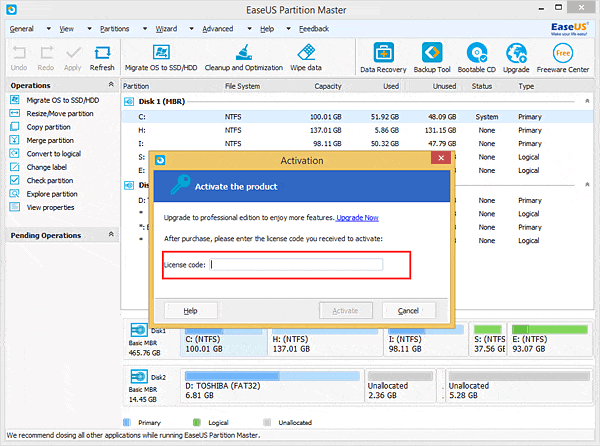Select Migrate OS to SSD/HDD in Operations panel
Viewport: 600px width, 446px height.
[62, 100]
